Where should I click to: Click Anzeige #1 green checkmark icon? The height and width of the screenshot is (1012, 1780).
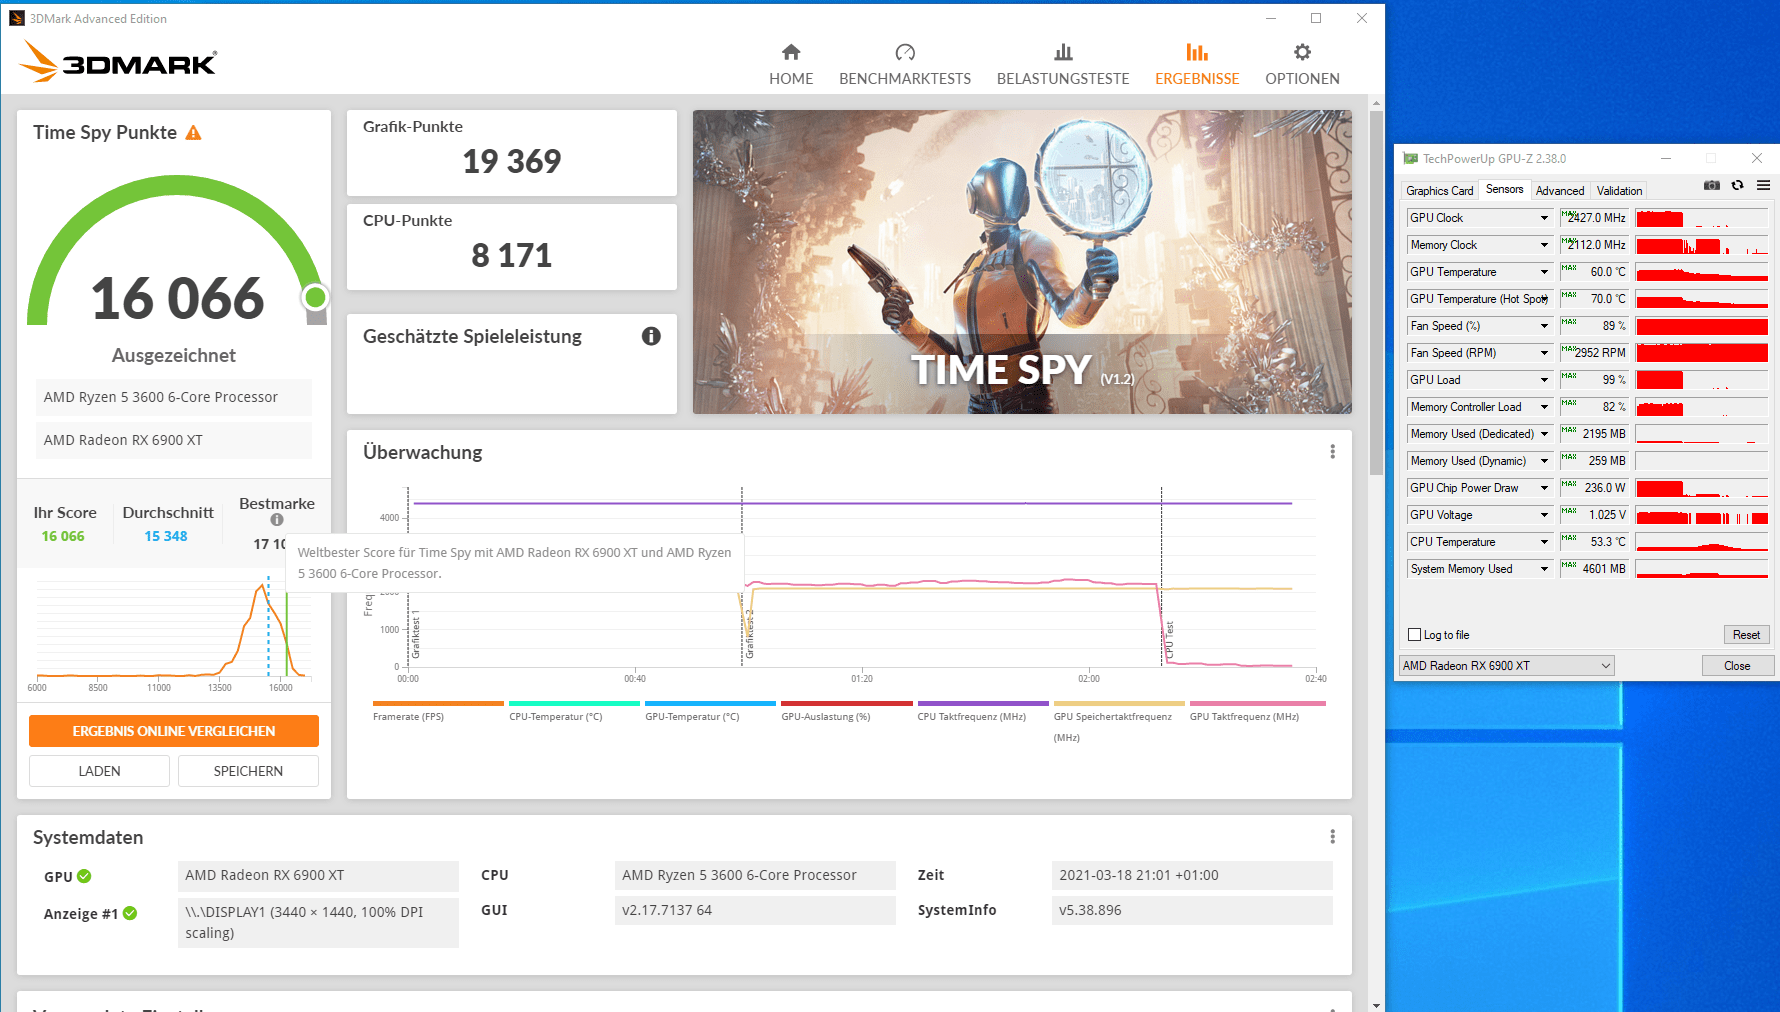(x=130, y=913)
